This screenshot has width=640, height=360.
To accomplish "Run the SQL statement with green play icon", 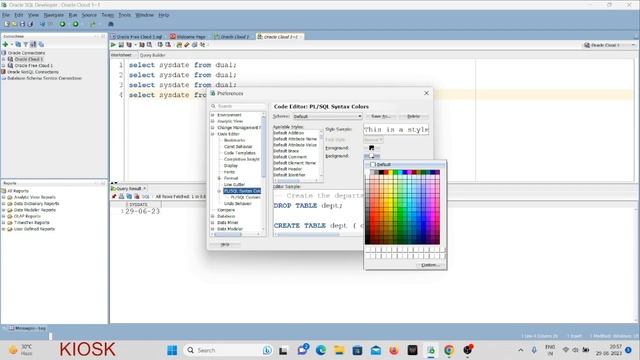I will 113,44.
